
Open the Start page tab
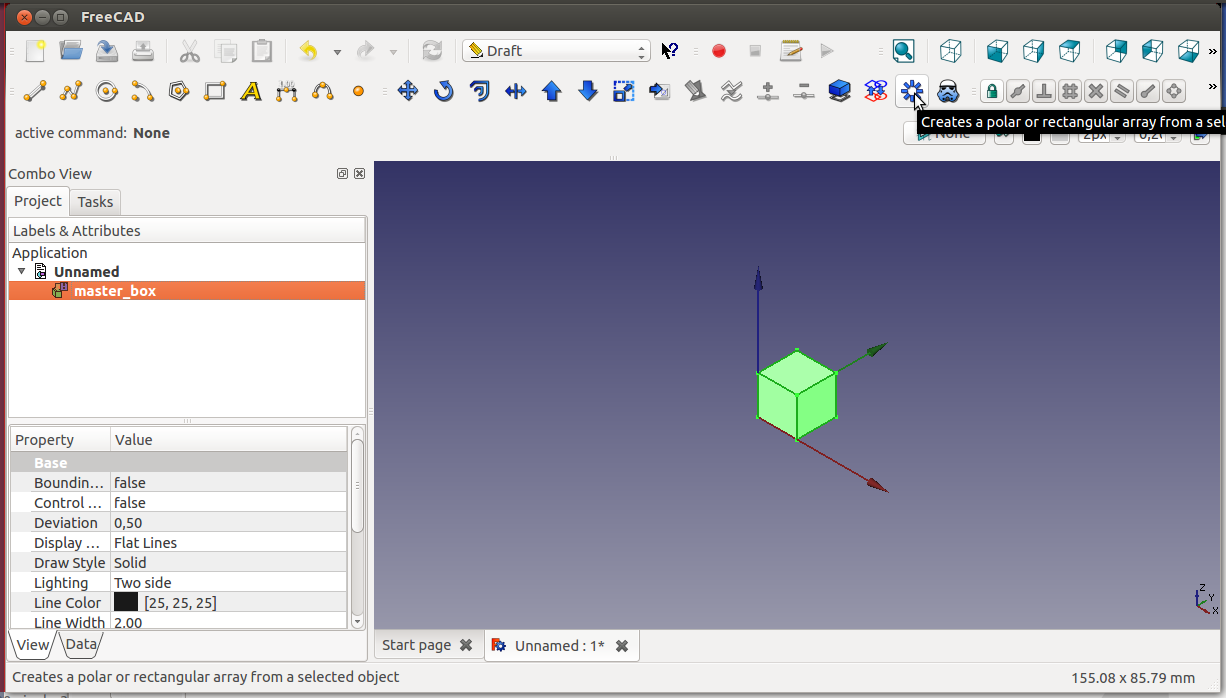(416, 646)
